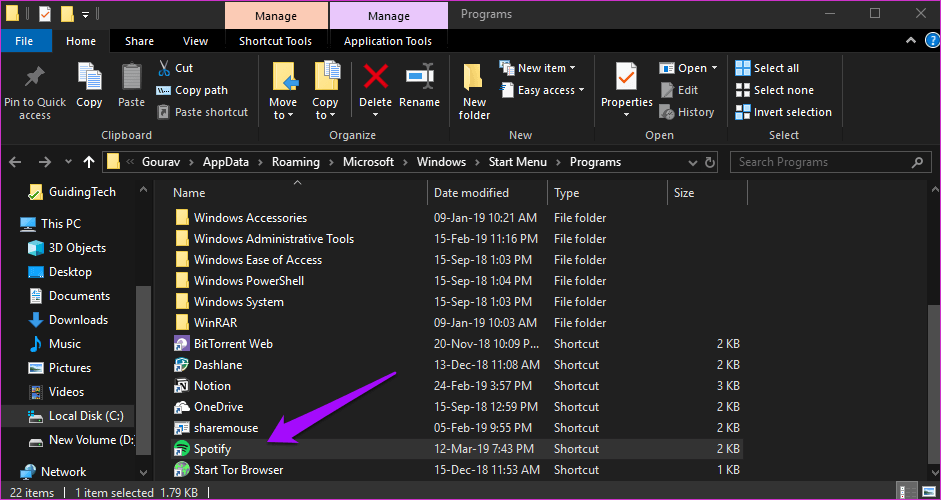Select Network in navigation pane
The width and height of the screenshot is (941, 500).
pyautogui.click(x=53, y=472)
